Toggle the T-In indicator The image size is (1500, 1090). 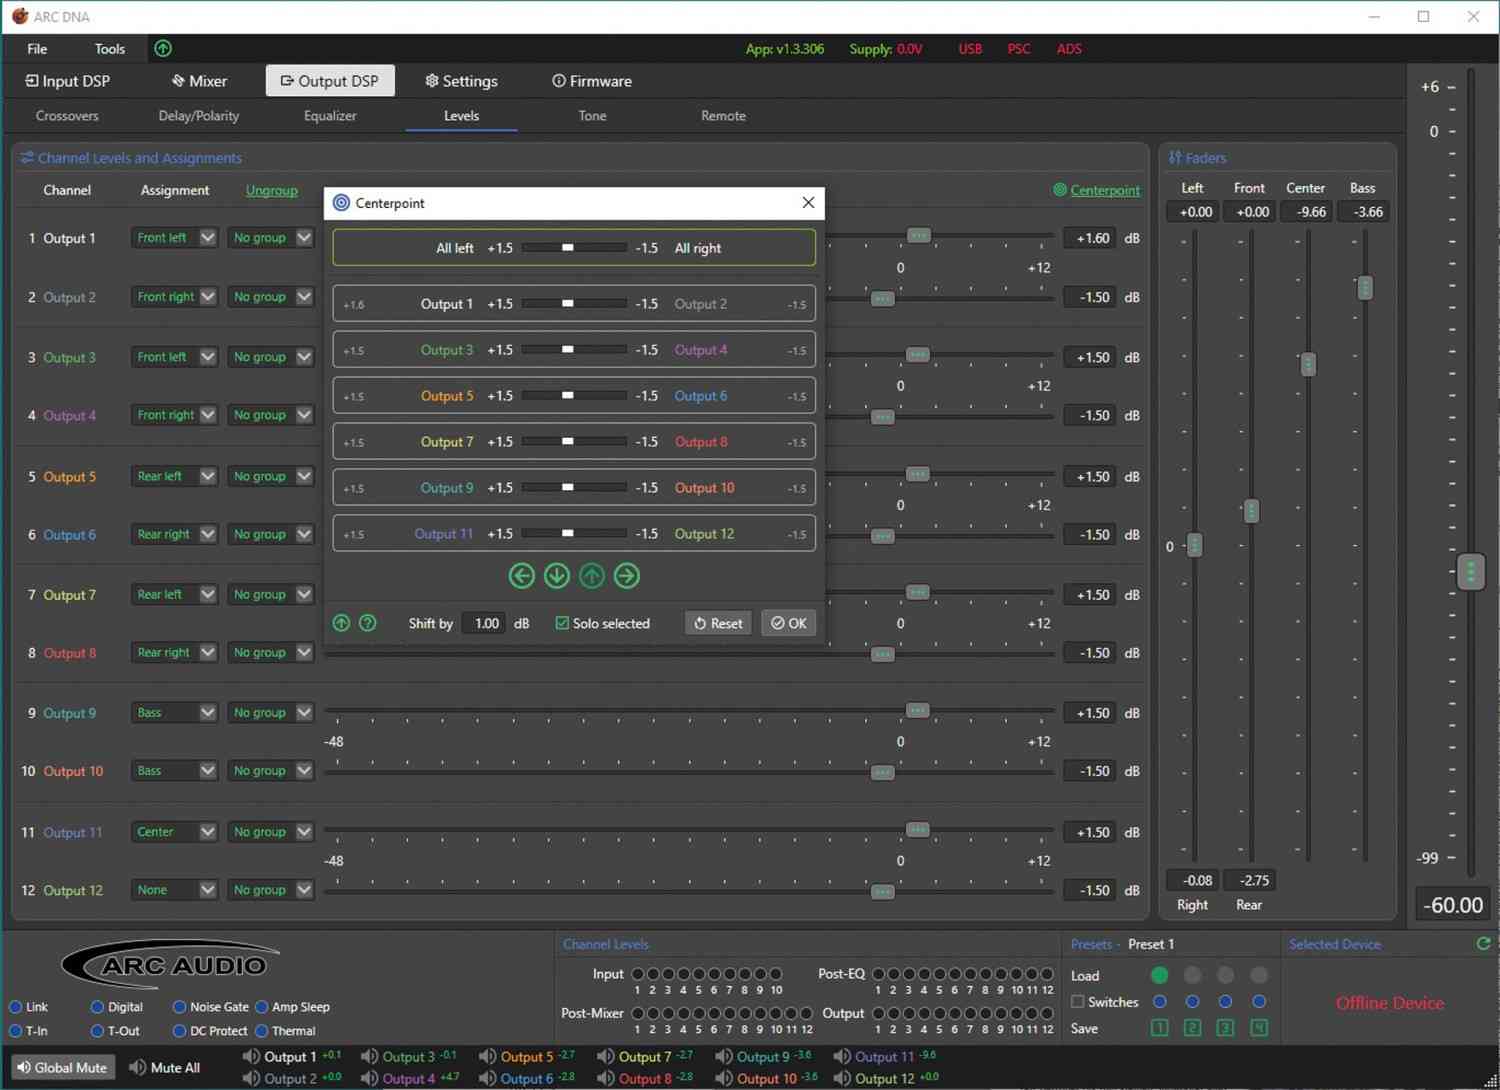coord(15,1031)
